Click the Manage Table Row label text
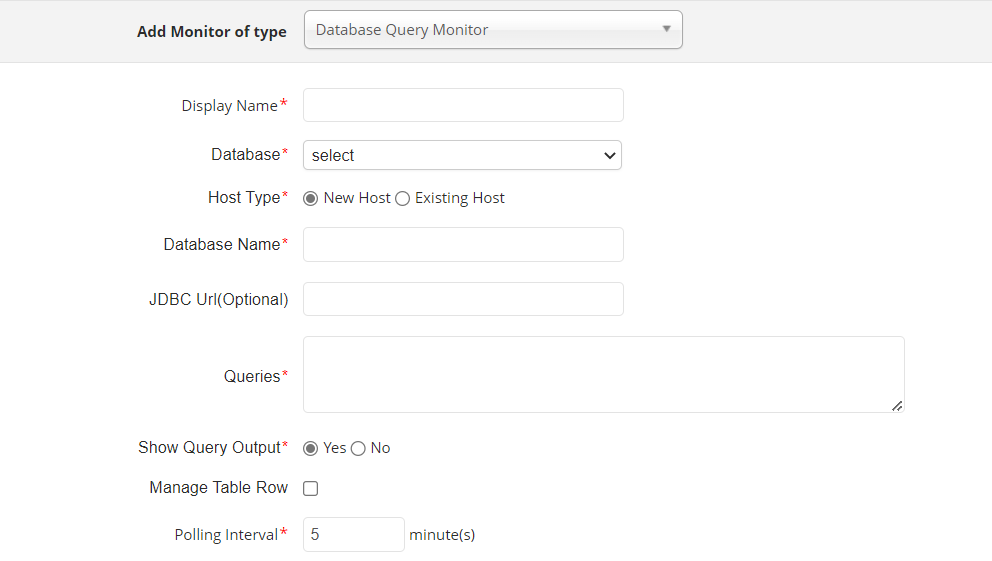Viewport: 992px width, 561px height. pos(218,488)
